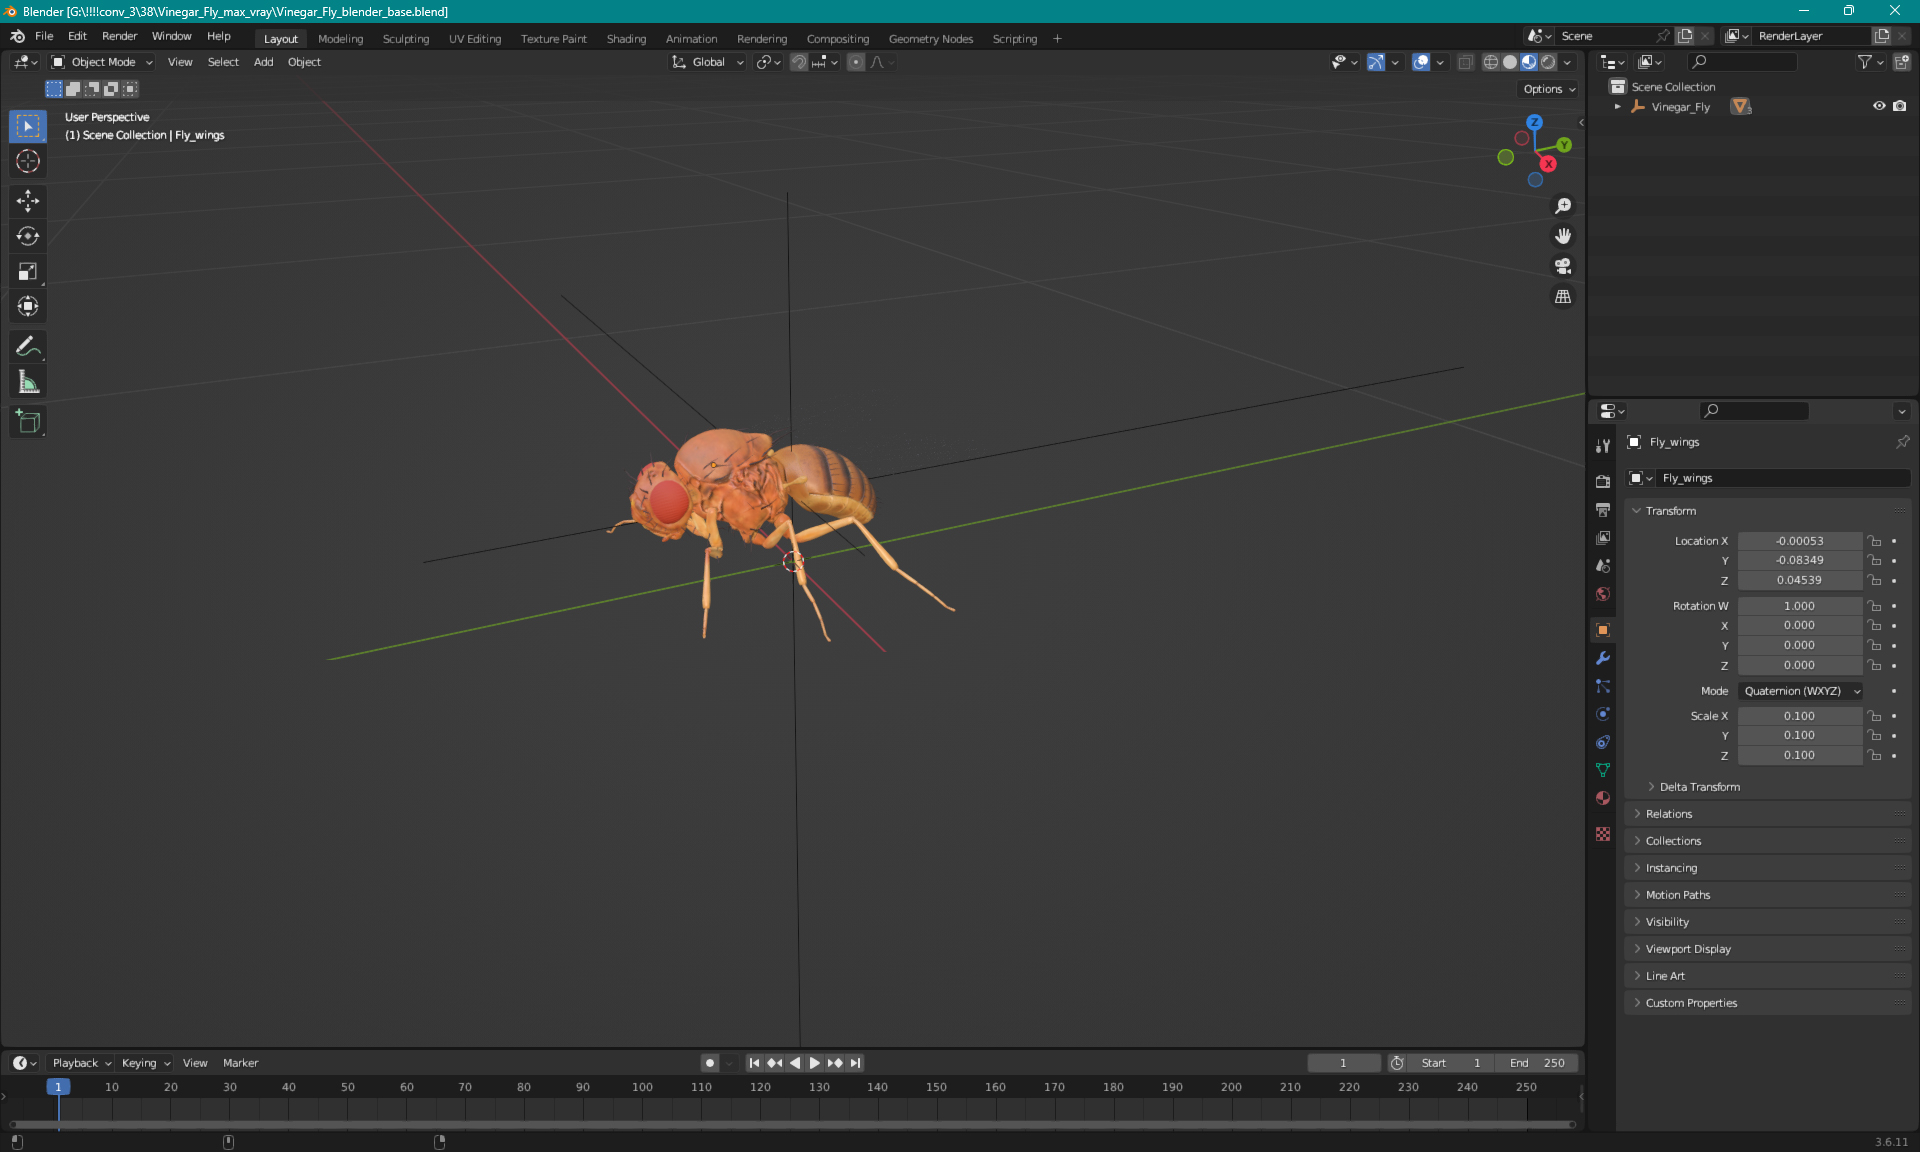Click Location X input field

[x=1798, y=539]
